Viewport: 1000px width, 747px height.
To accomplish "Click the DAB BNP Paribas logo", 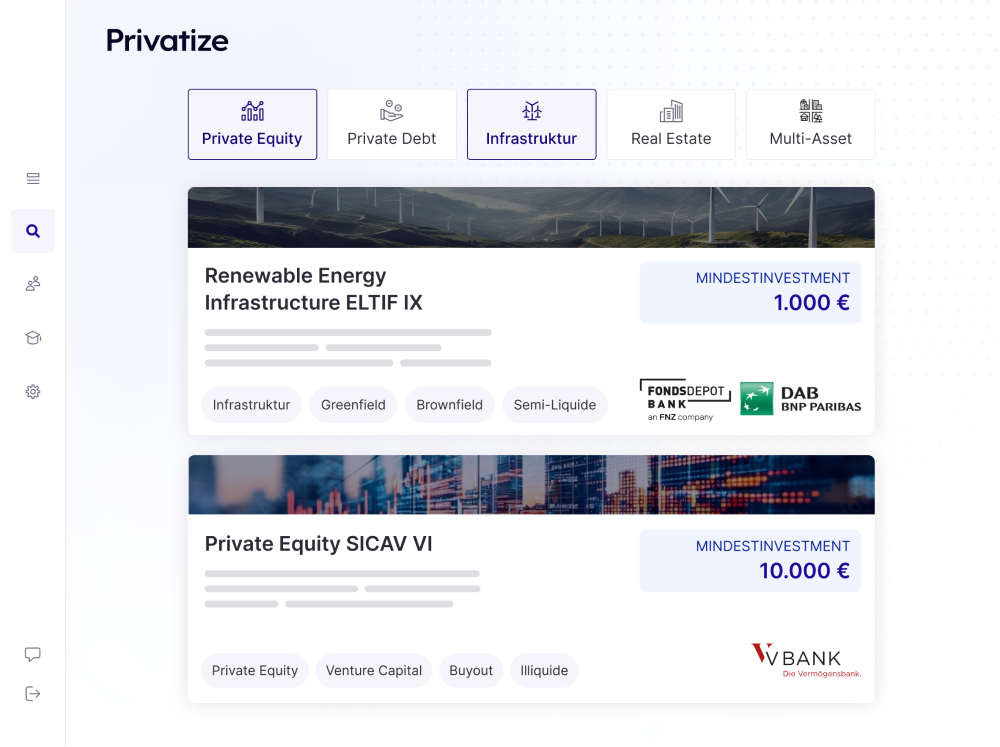I will click(x=800, y=398).
